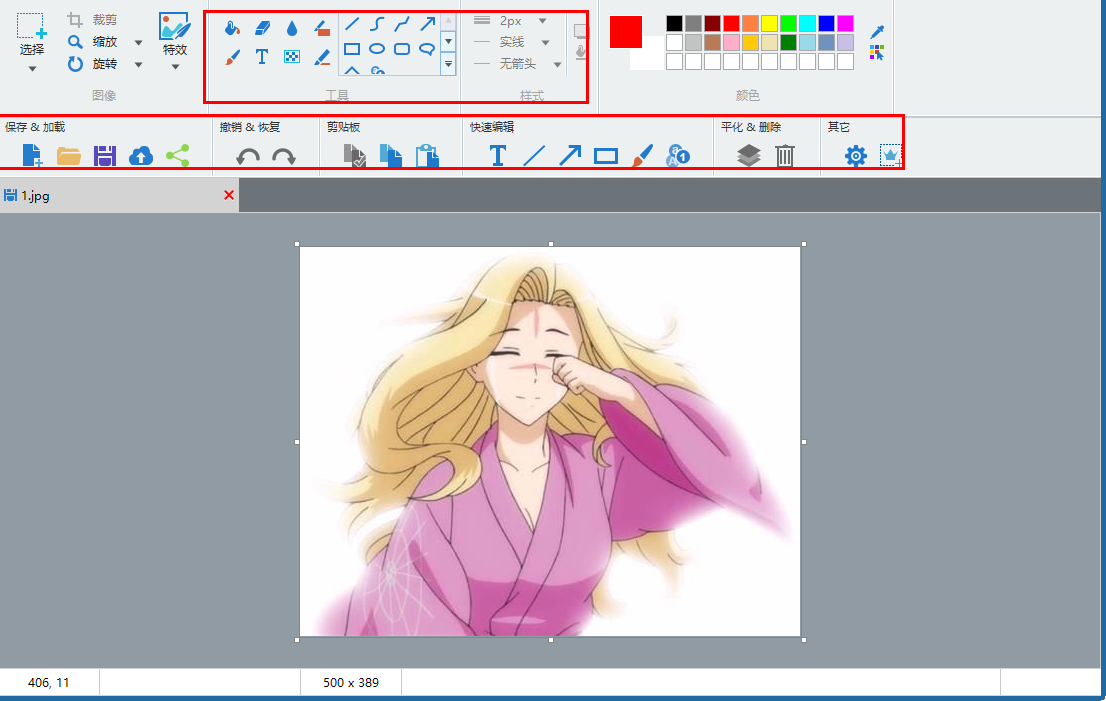Select the dark green palette swatch

tap(789, 43)
